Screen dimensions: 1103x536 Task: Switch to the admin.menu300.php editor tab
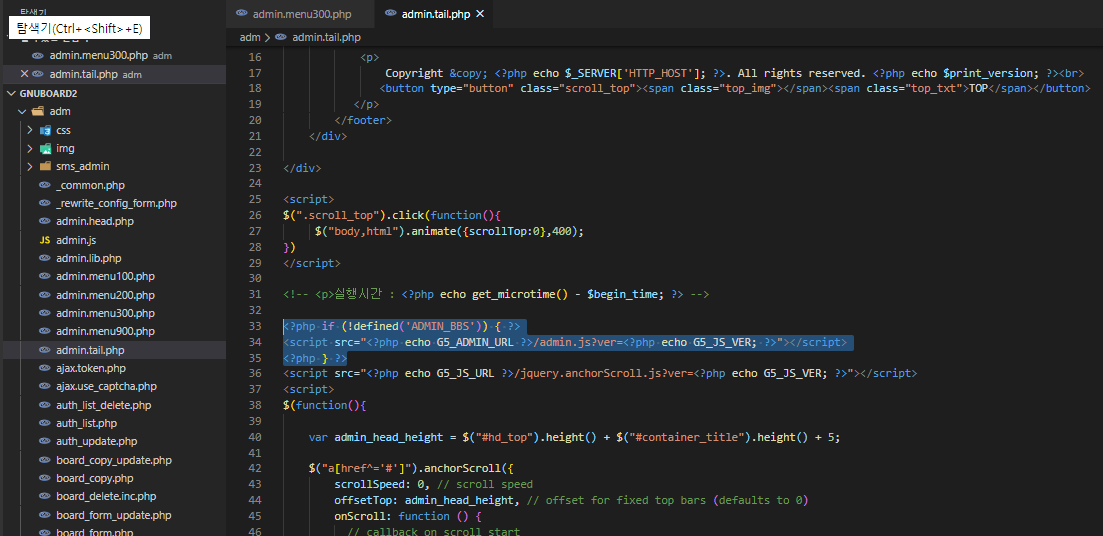click(302, 14)
